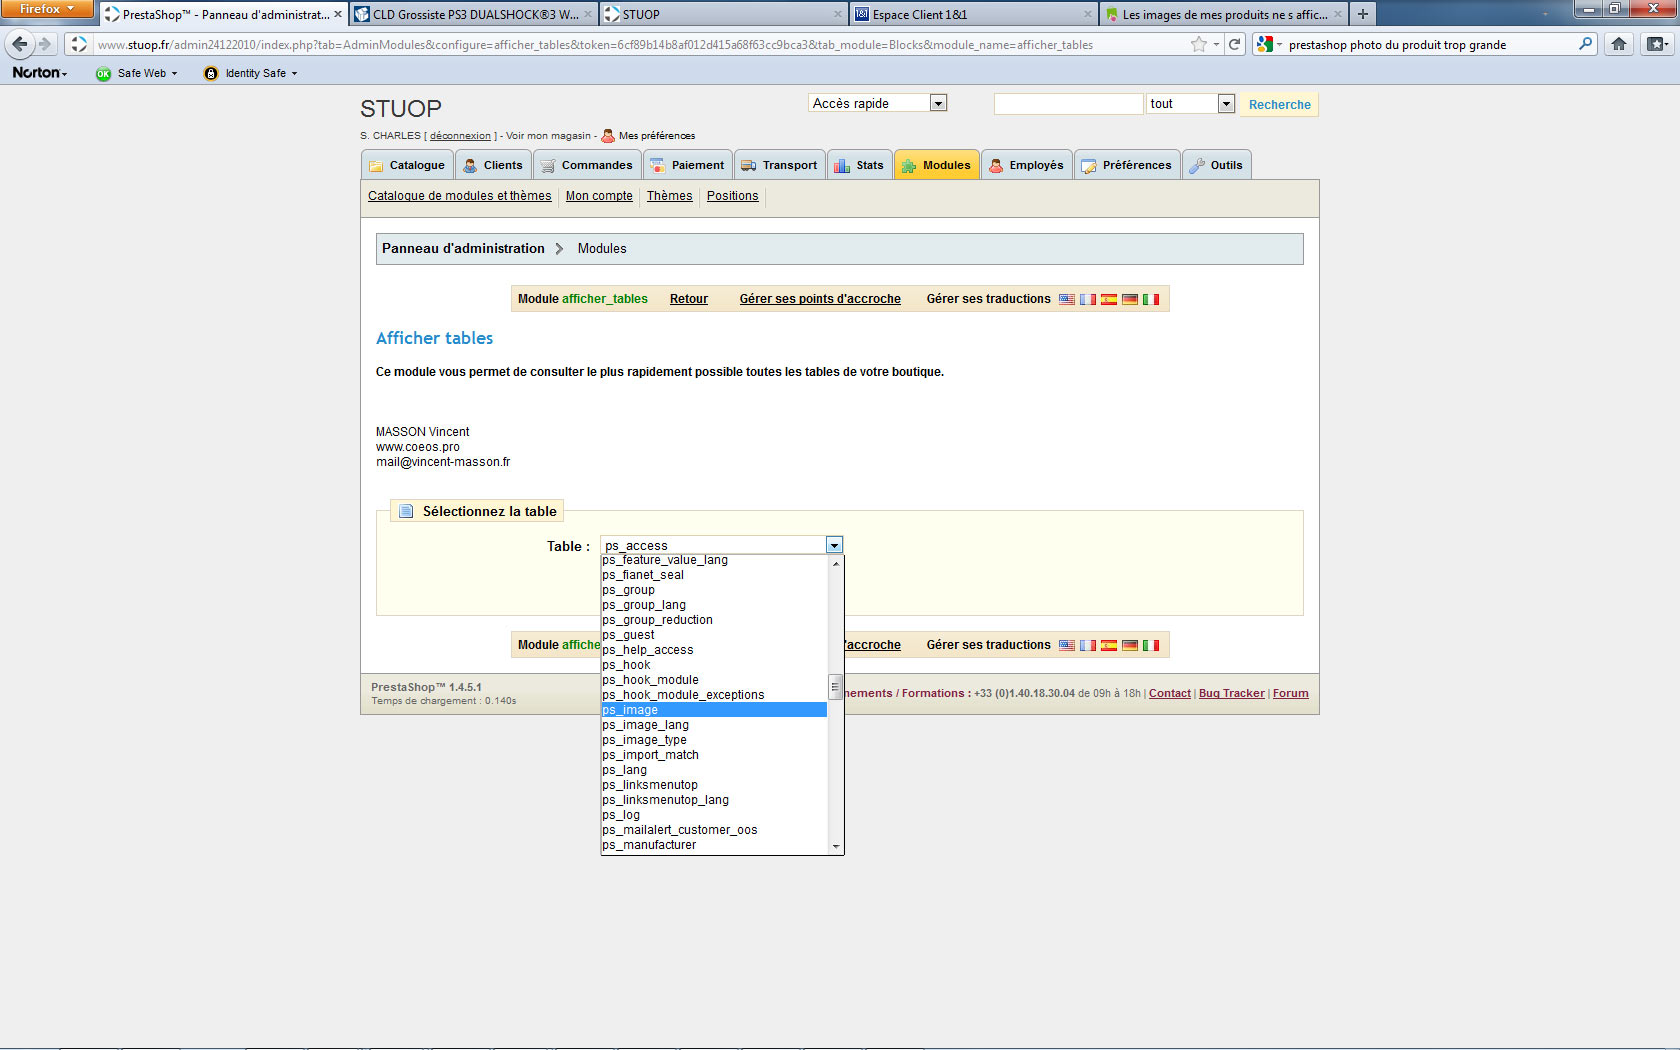Click the US flag in bottom translations bar
The height and width of the screenshot is (1050, 1680).
coord(1067,645)
